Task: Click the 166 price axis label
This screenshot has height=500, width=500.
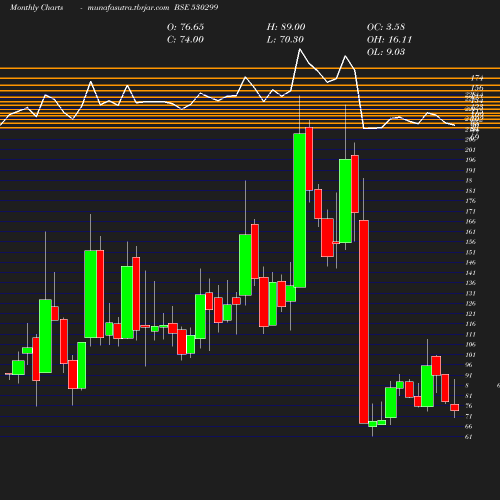Action: (470, 222)
